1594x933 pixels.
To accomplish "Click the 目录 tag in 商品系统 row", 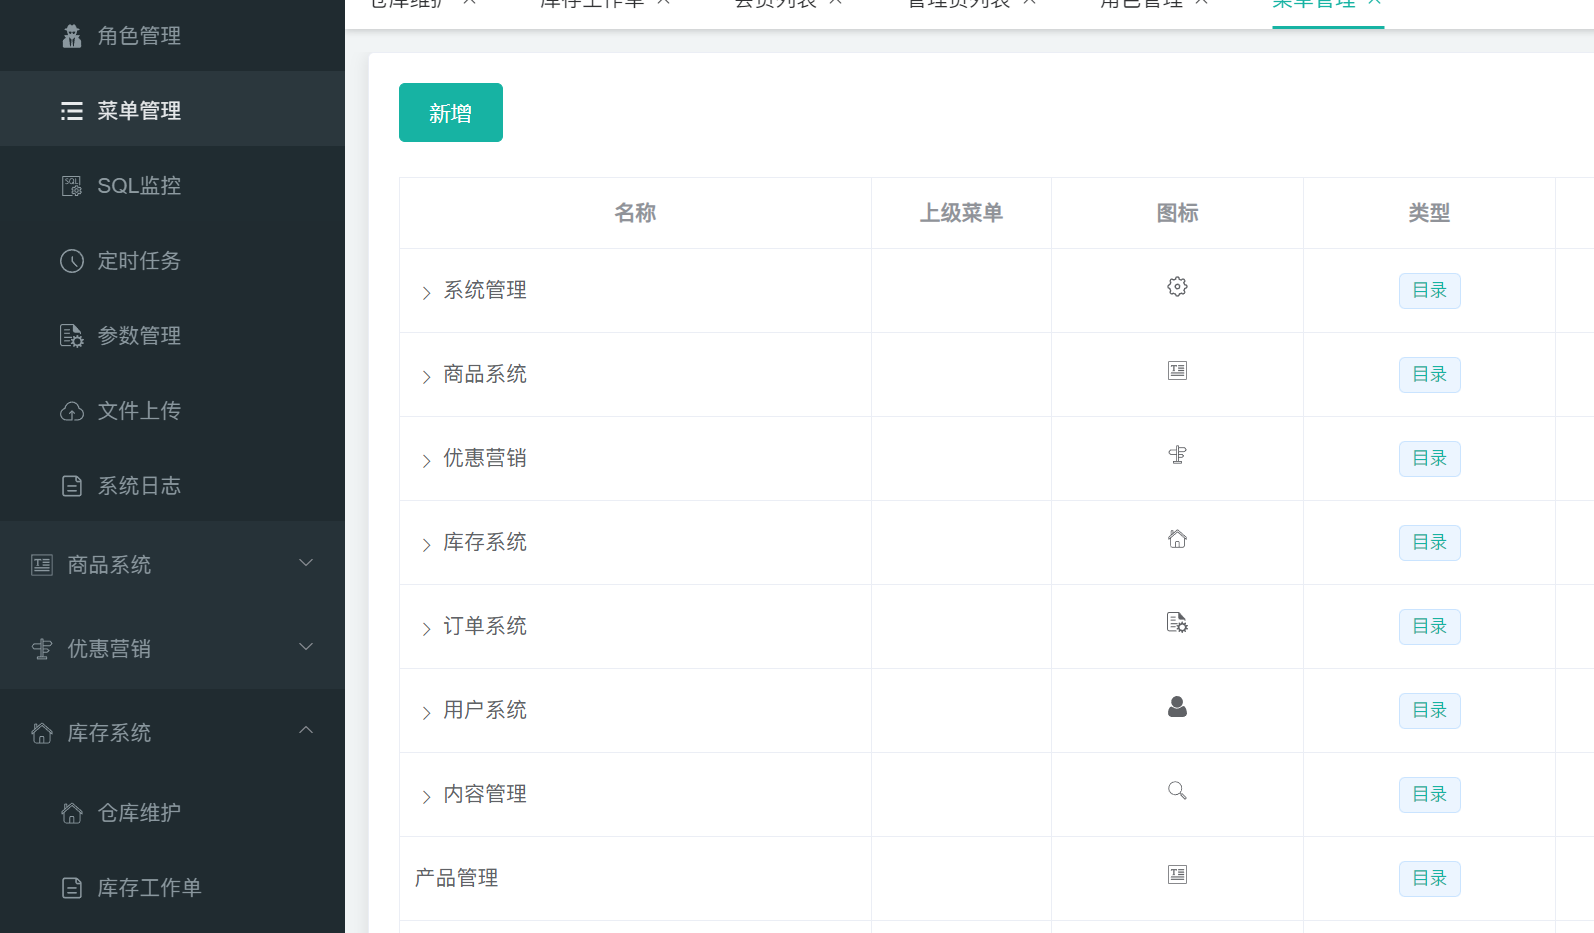I will [1430, 375].
